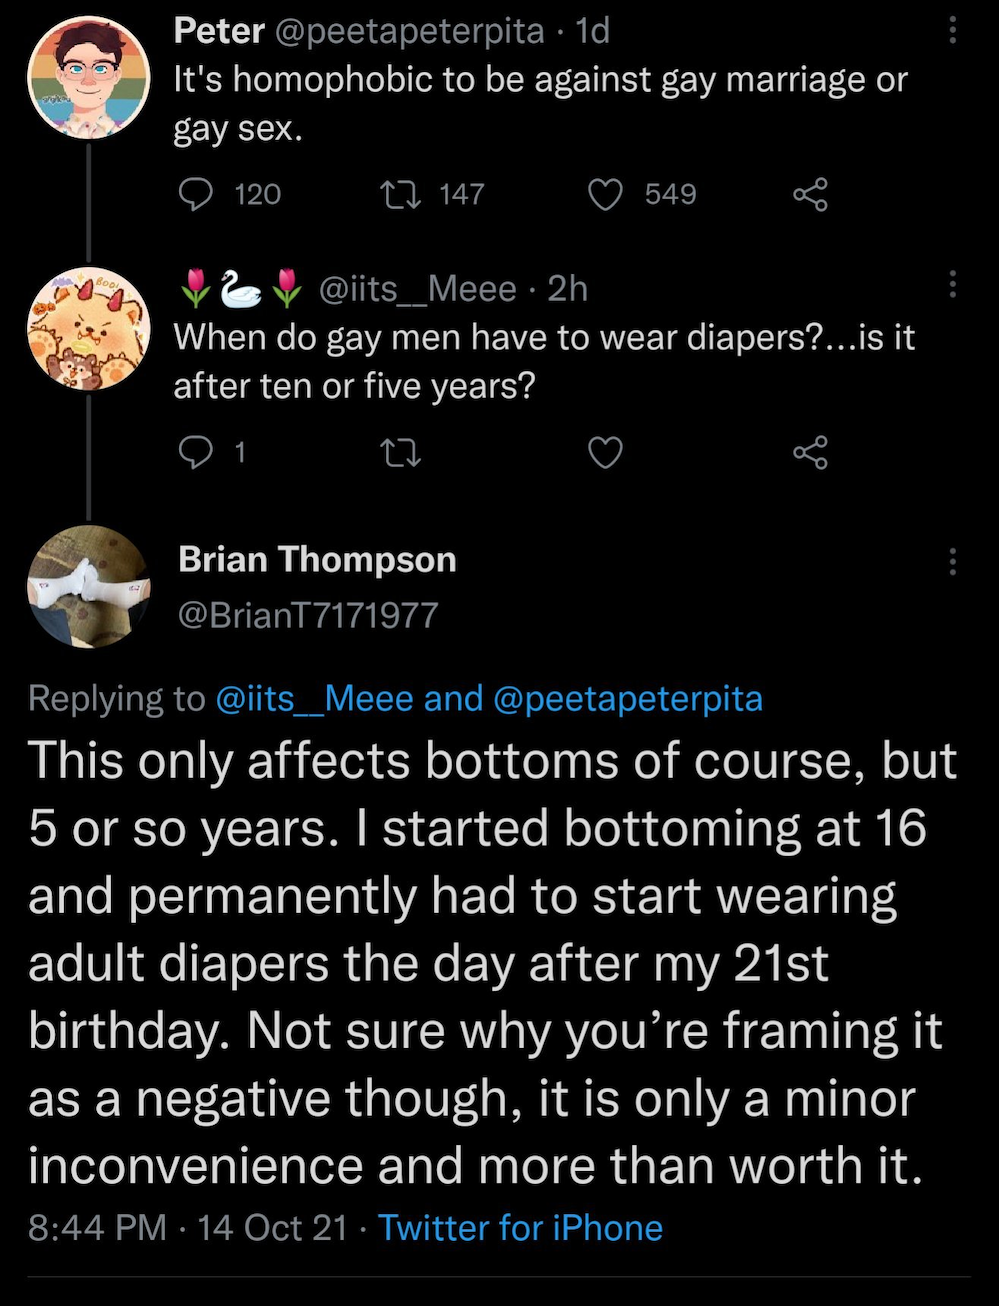Open the @peetapeterpita mention in the Replying to line
999x1306 pixels.
coord(628,698)
